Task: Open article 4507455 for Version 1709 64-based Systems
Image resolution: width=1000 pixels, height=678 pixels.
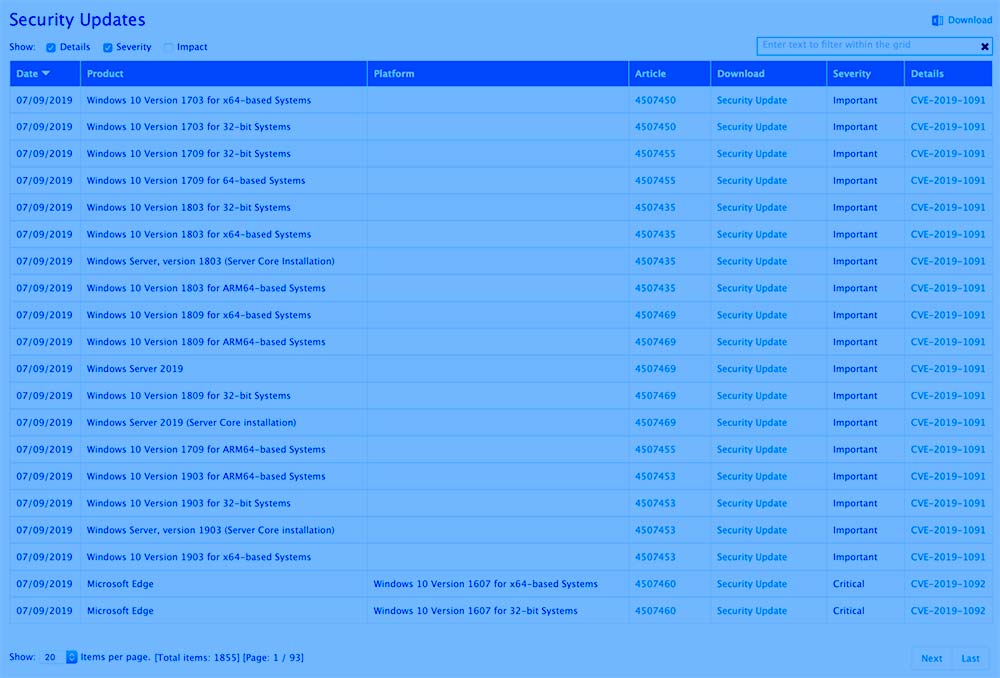Action: (x=655, y=181)
